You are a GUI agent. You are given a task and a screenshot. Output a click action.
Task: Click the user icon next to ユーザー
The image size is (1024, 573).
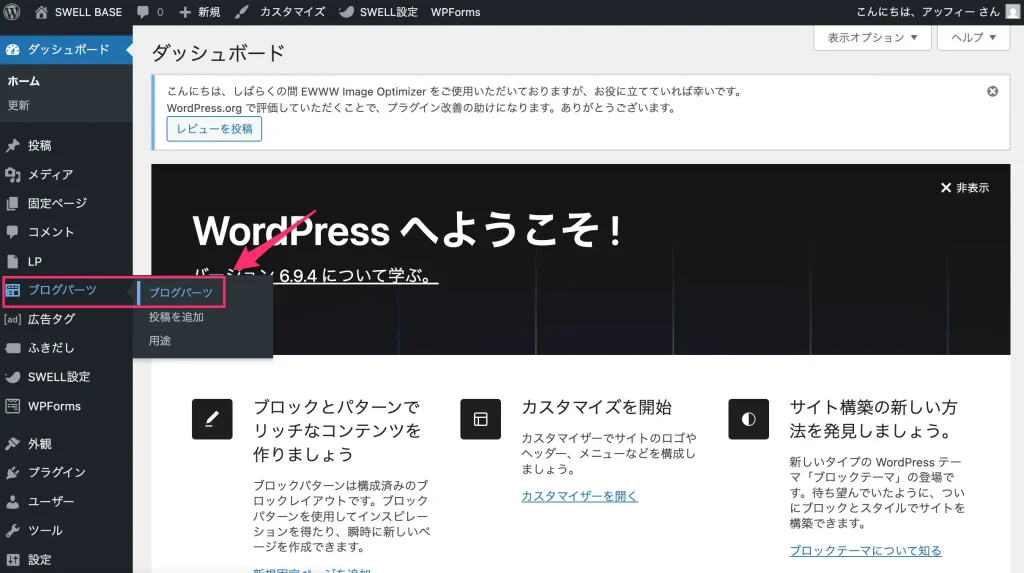tap(12, 502)
